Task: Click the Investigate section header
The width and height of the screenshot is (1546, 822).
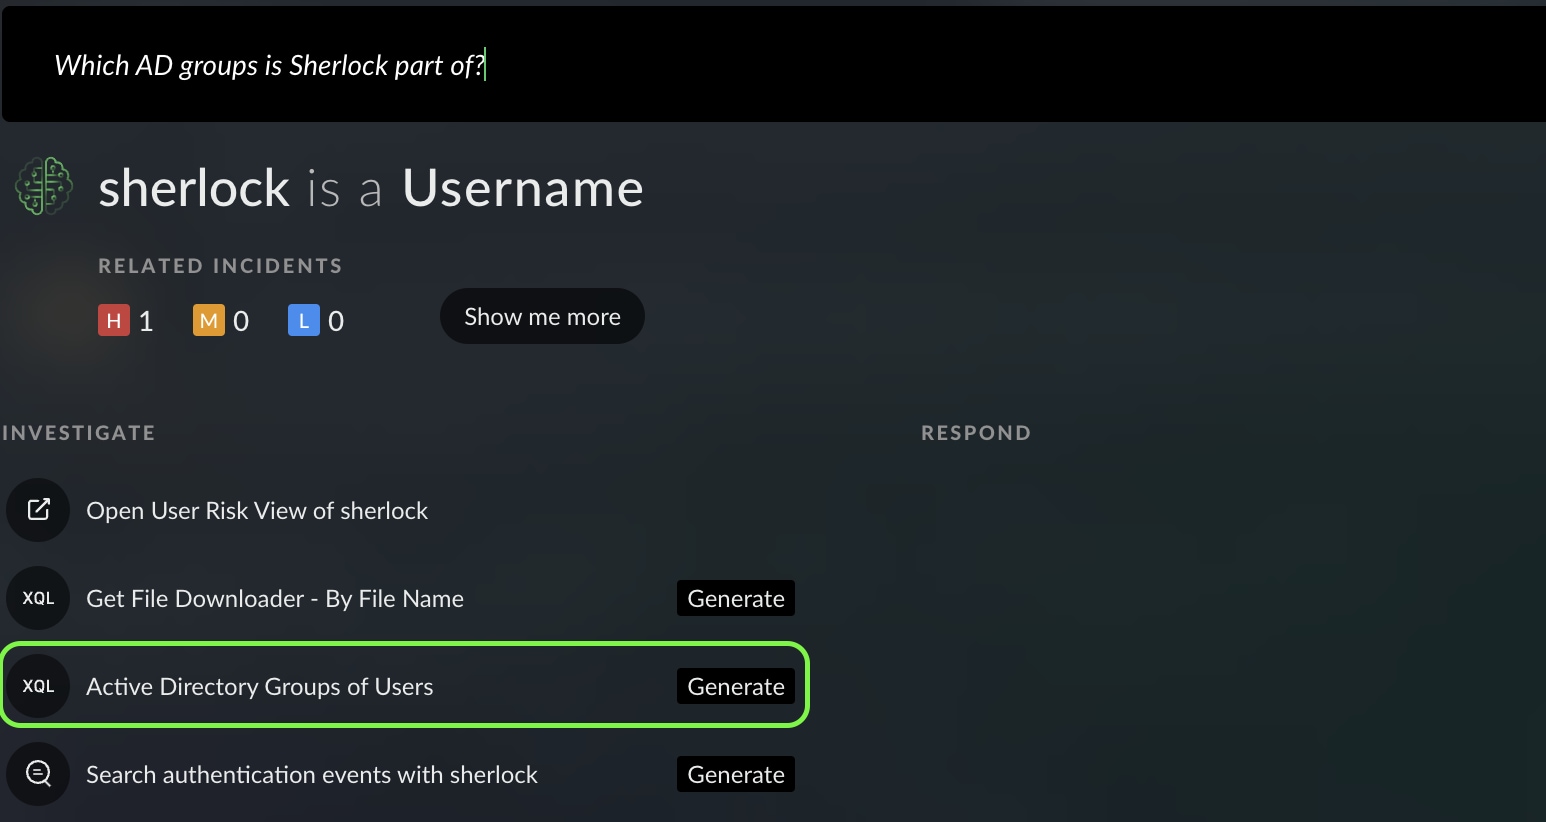Action: 79,433
